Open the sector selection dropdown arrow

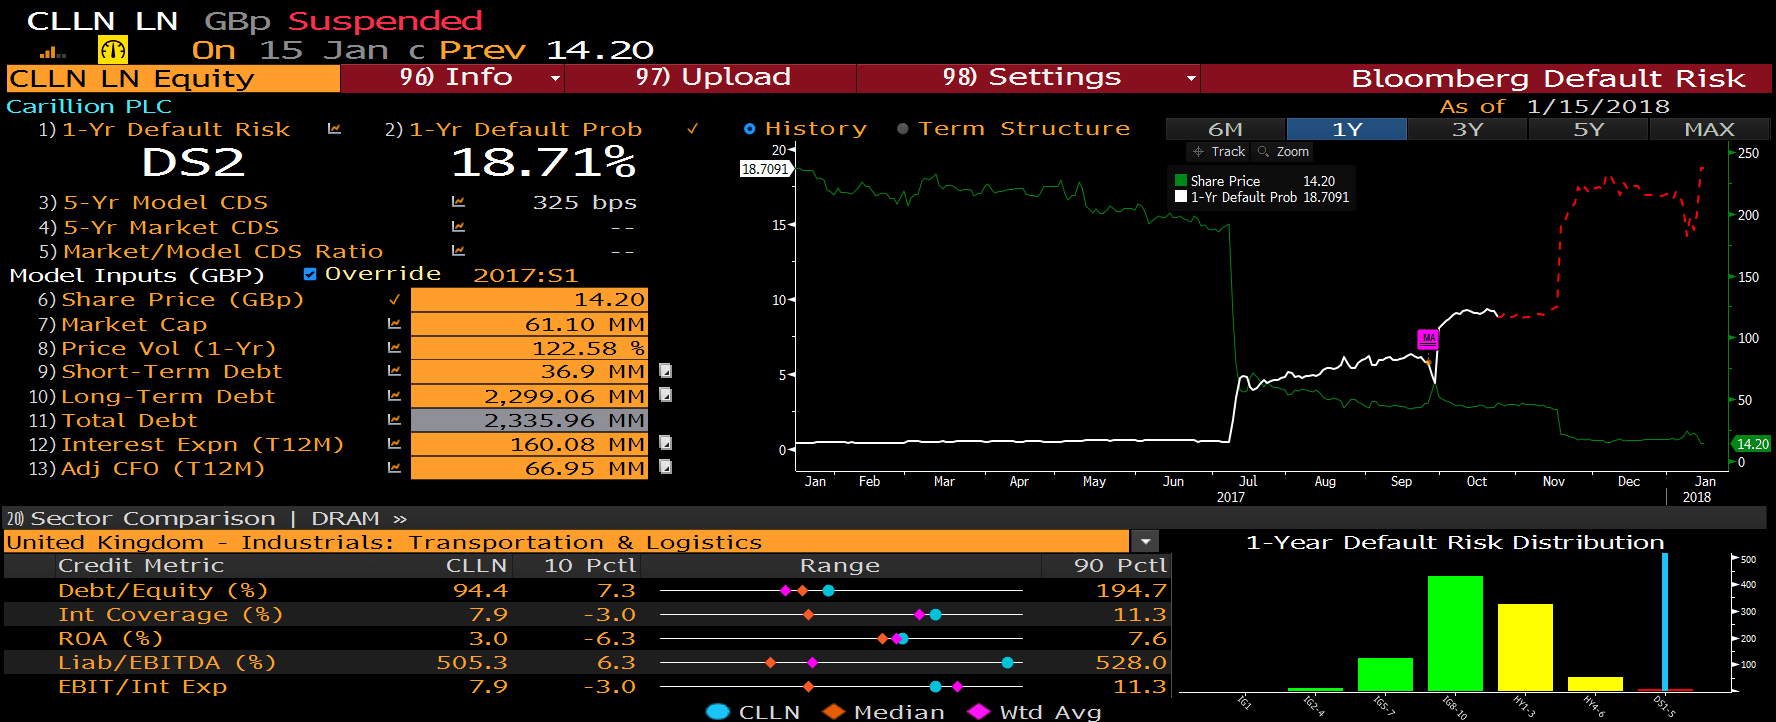point(1144,542)
